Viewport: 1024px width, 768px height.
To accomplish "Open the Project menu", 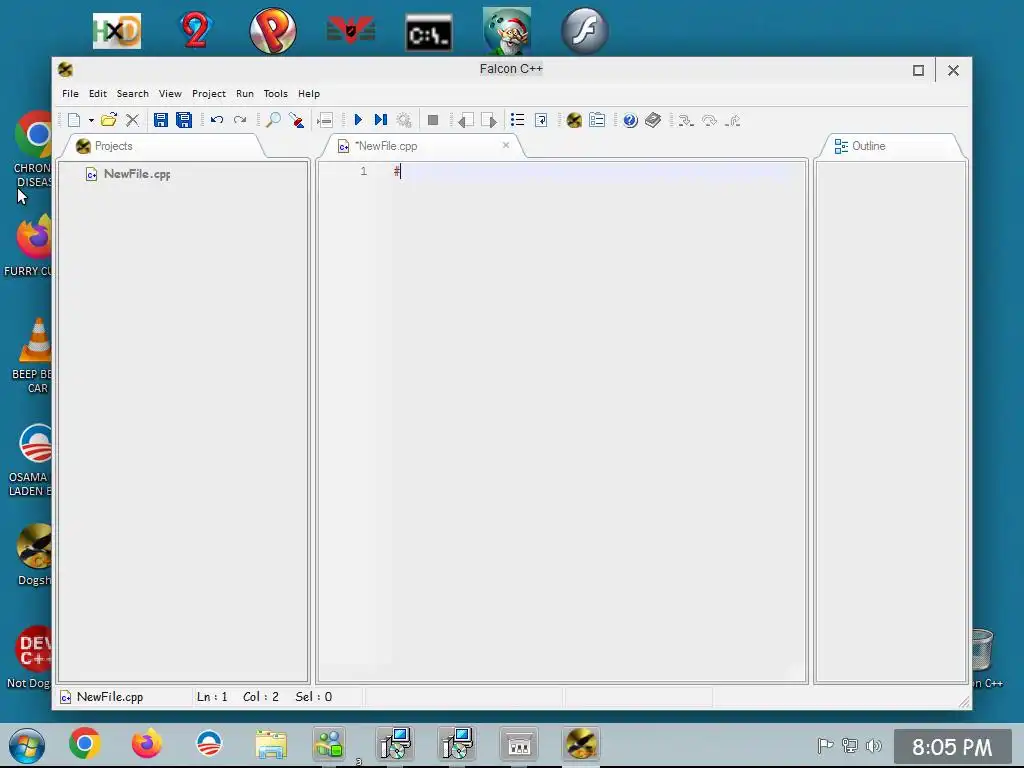I will pos(209,93).
